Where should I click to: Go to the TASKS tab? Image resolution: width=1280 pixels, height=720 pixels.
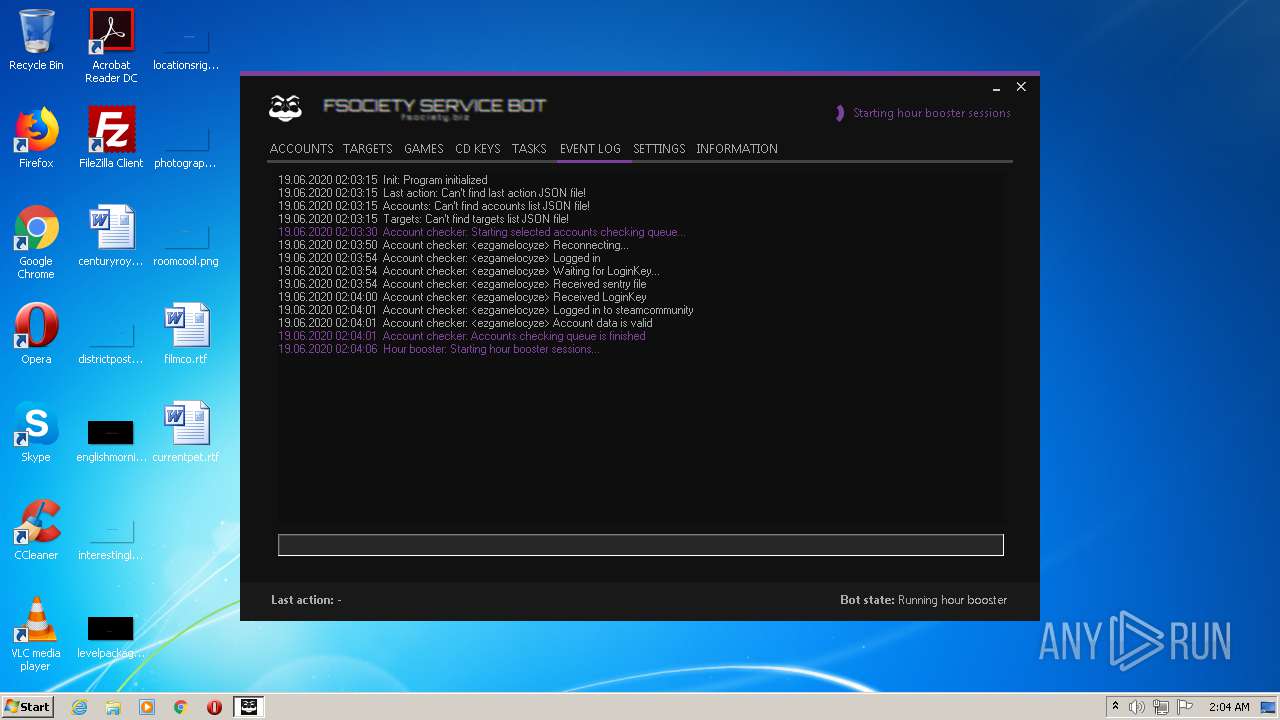click(x=529, y=148)
